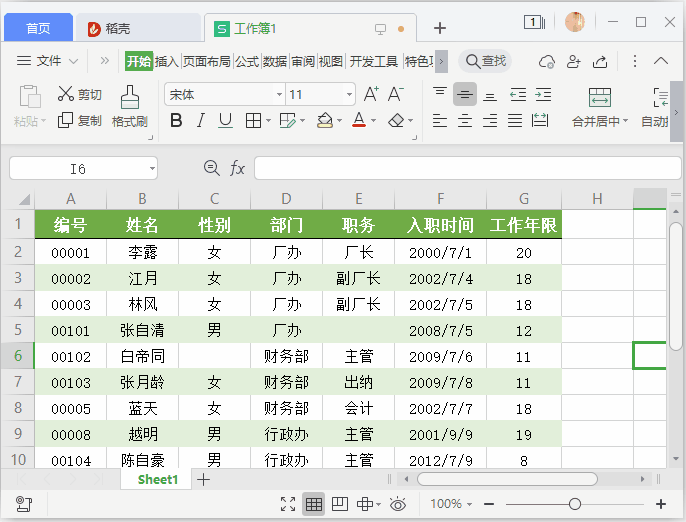
Task: Click the zoom magnifier icon beside fx
Action: pyautogui.click(x=212, y=168)
